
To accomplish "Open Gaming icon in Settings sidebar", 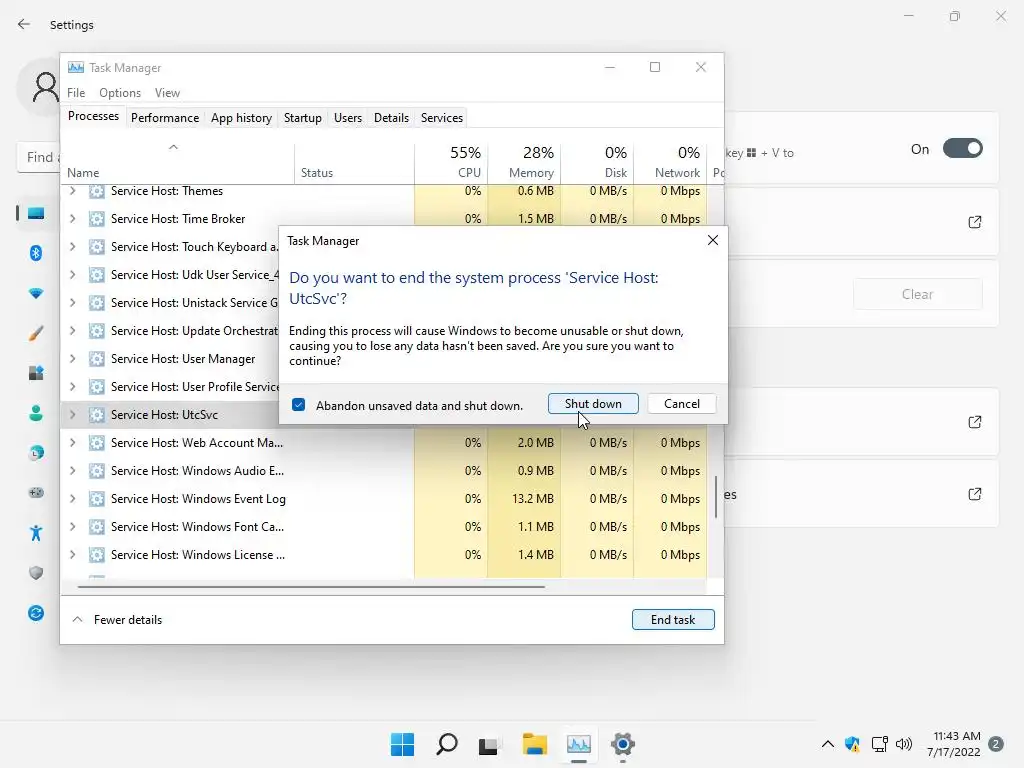I will click(36, 492).
